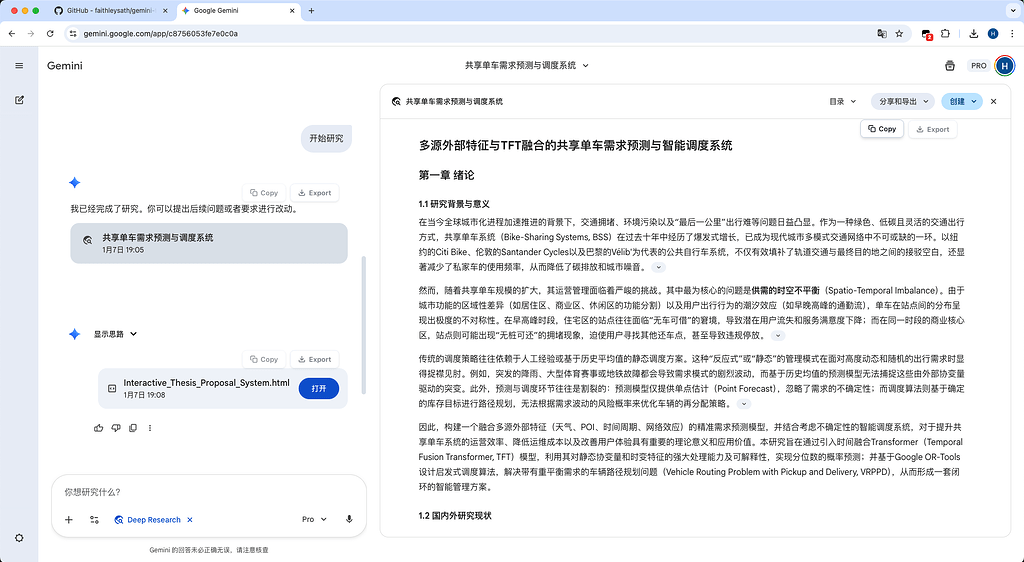
Task: Open the Extensions puzzle icon
Action: coord(945,33)
